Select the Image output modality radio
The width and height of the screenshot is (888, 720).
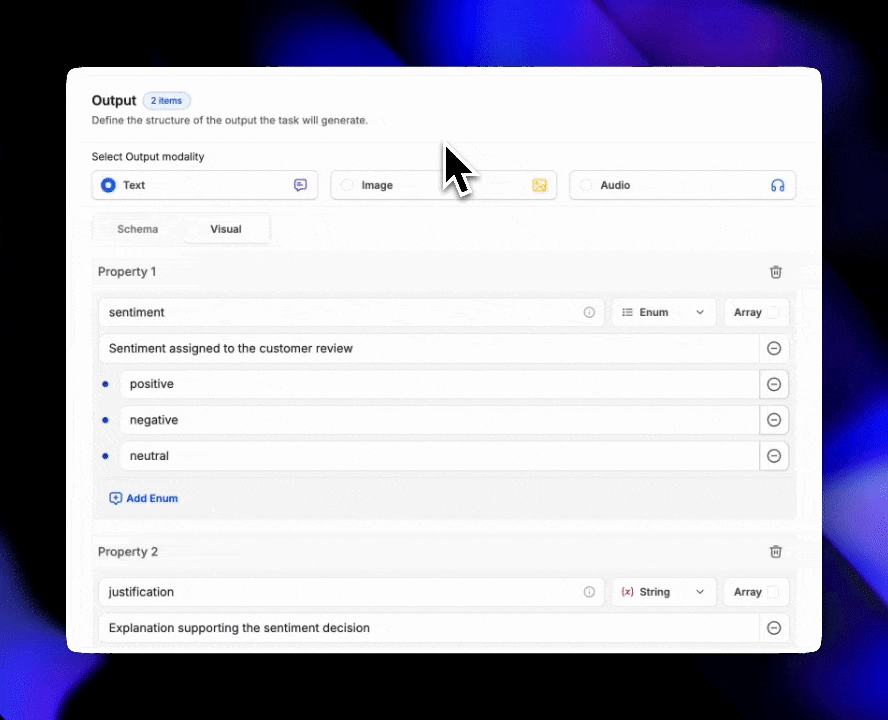tap(347, 185)
